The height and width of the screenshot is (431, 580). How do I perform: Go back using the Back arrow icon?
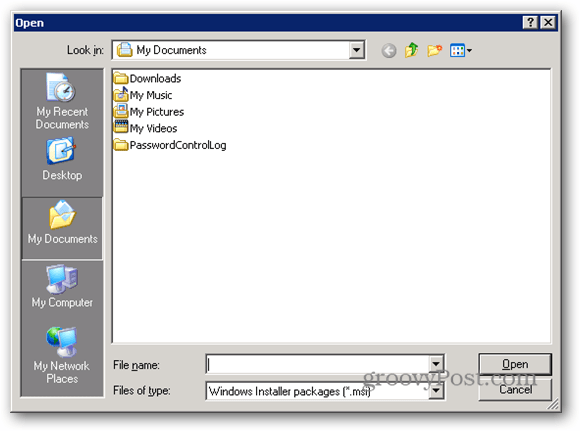(x=389, y=50)
